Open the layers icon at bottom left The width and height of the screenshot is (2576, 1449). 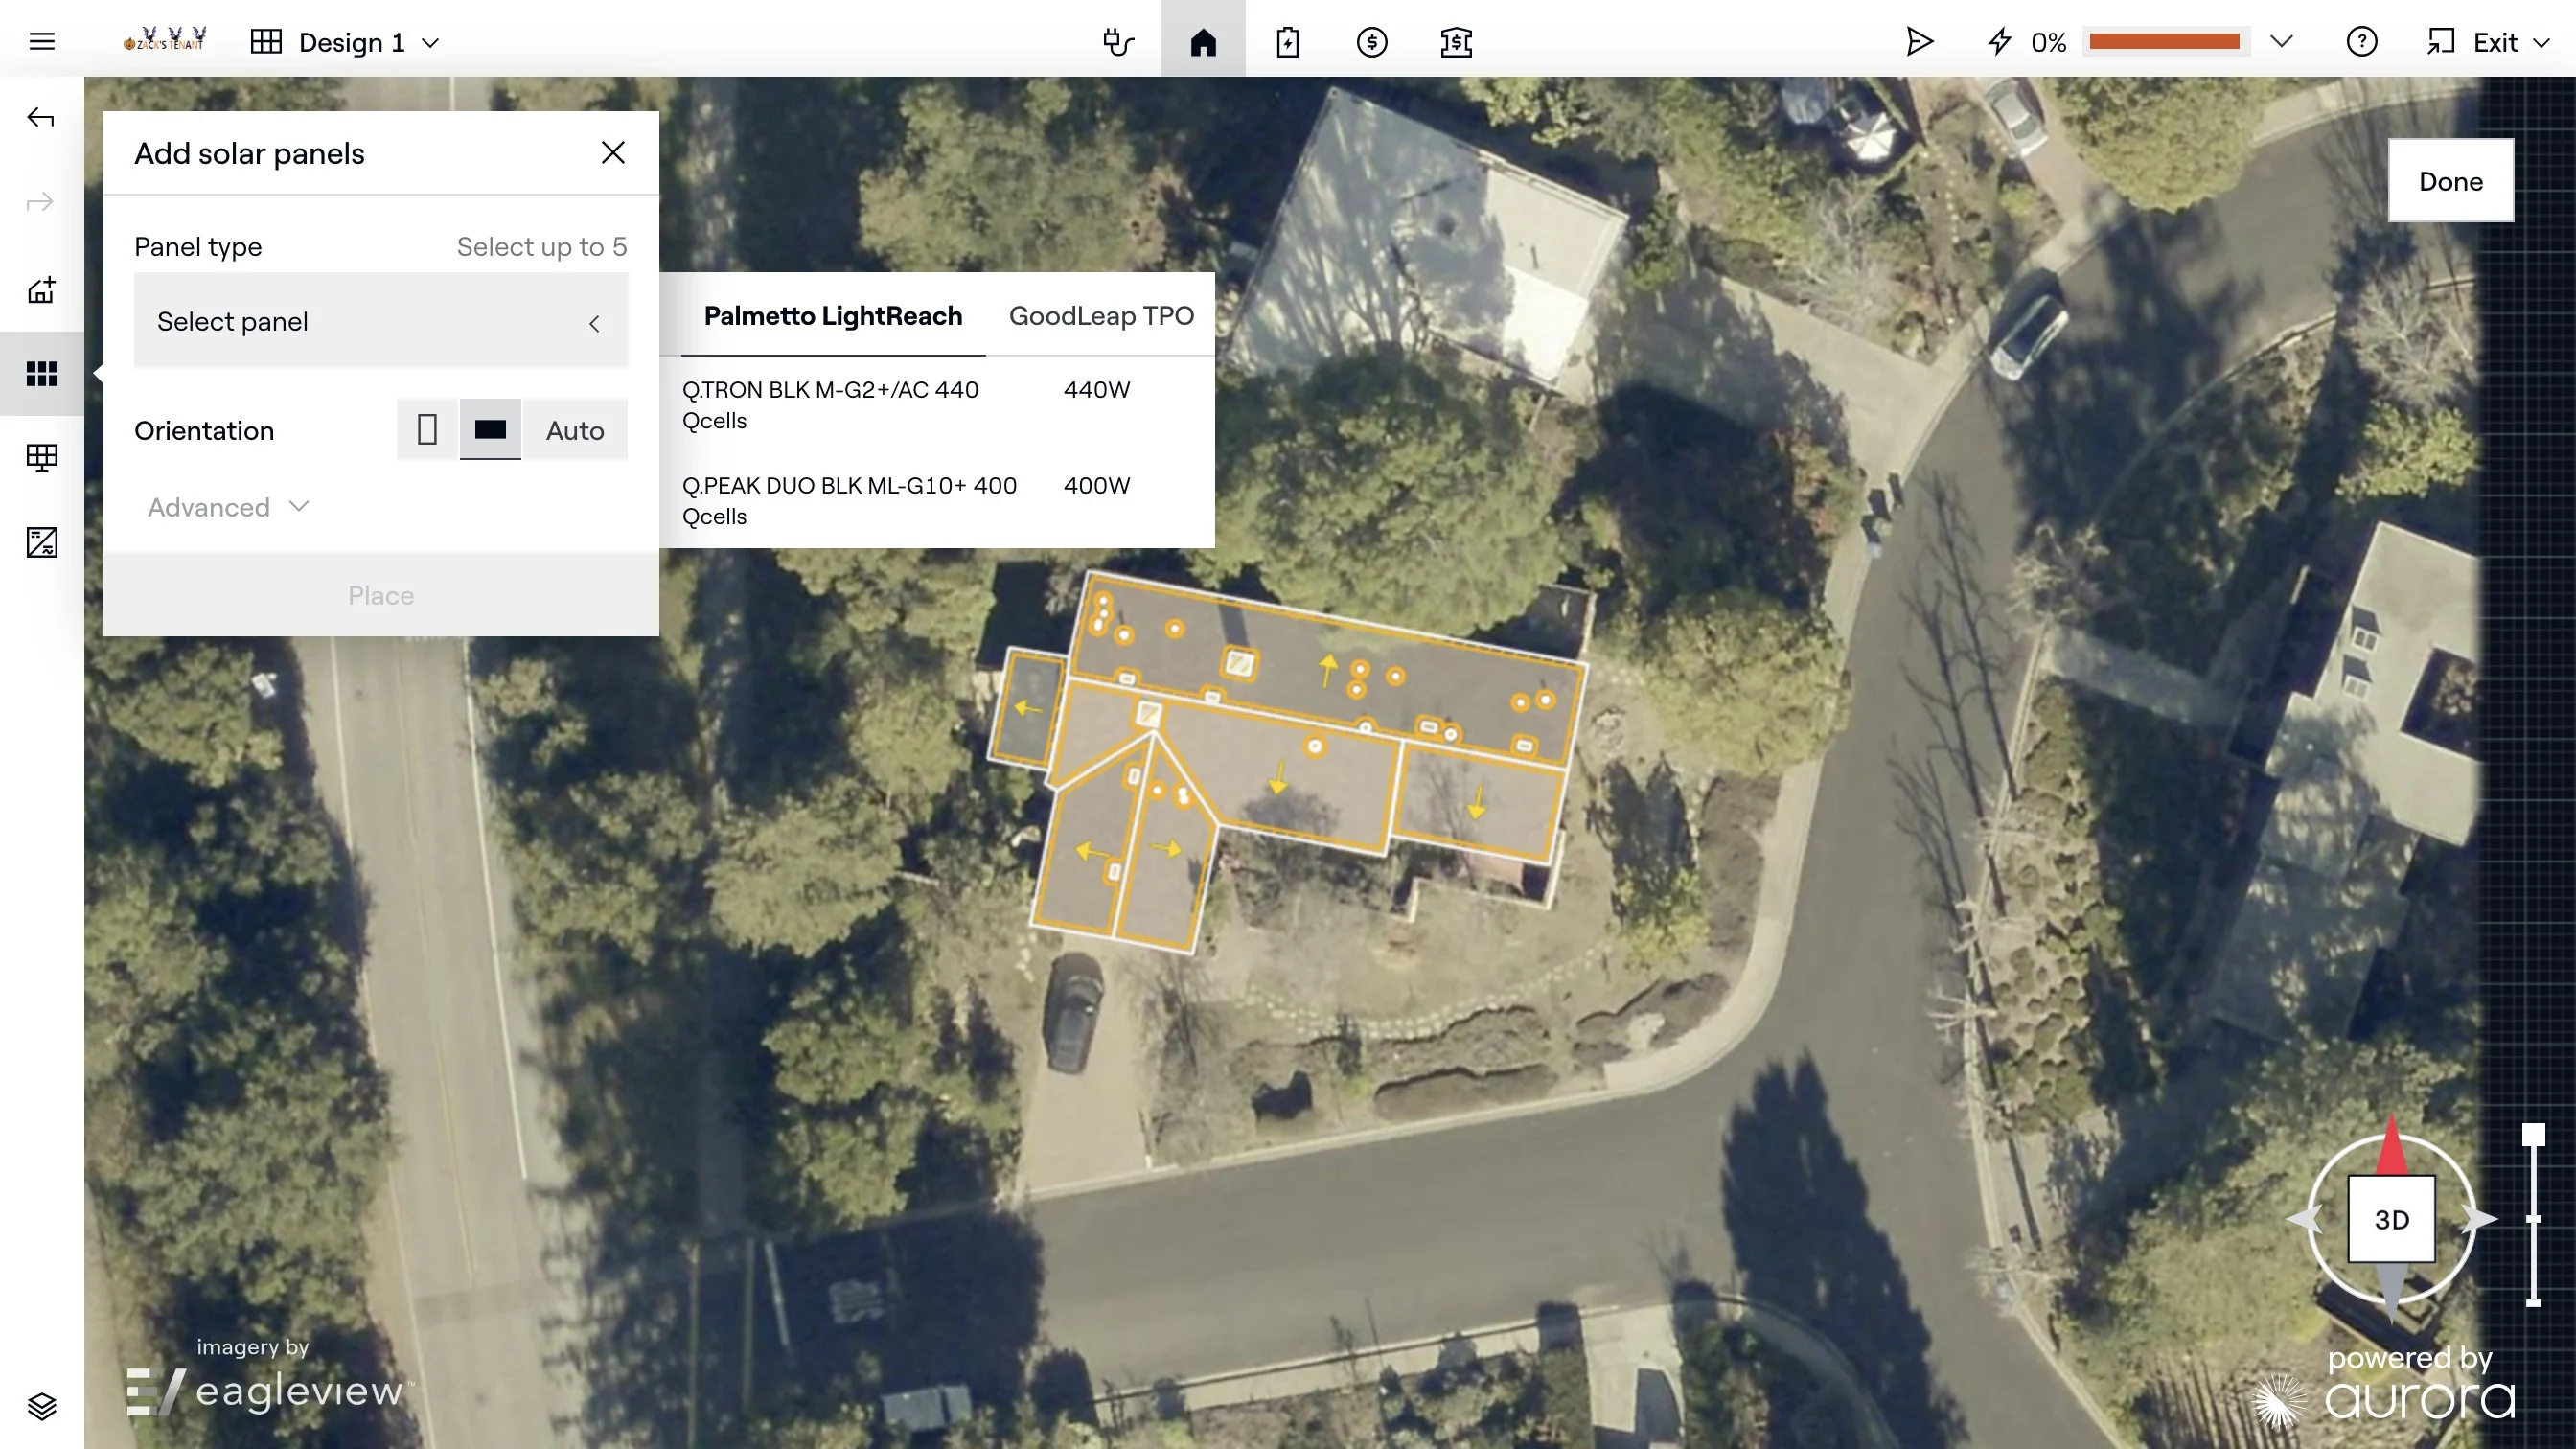tap(42, 1406)
